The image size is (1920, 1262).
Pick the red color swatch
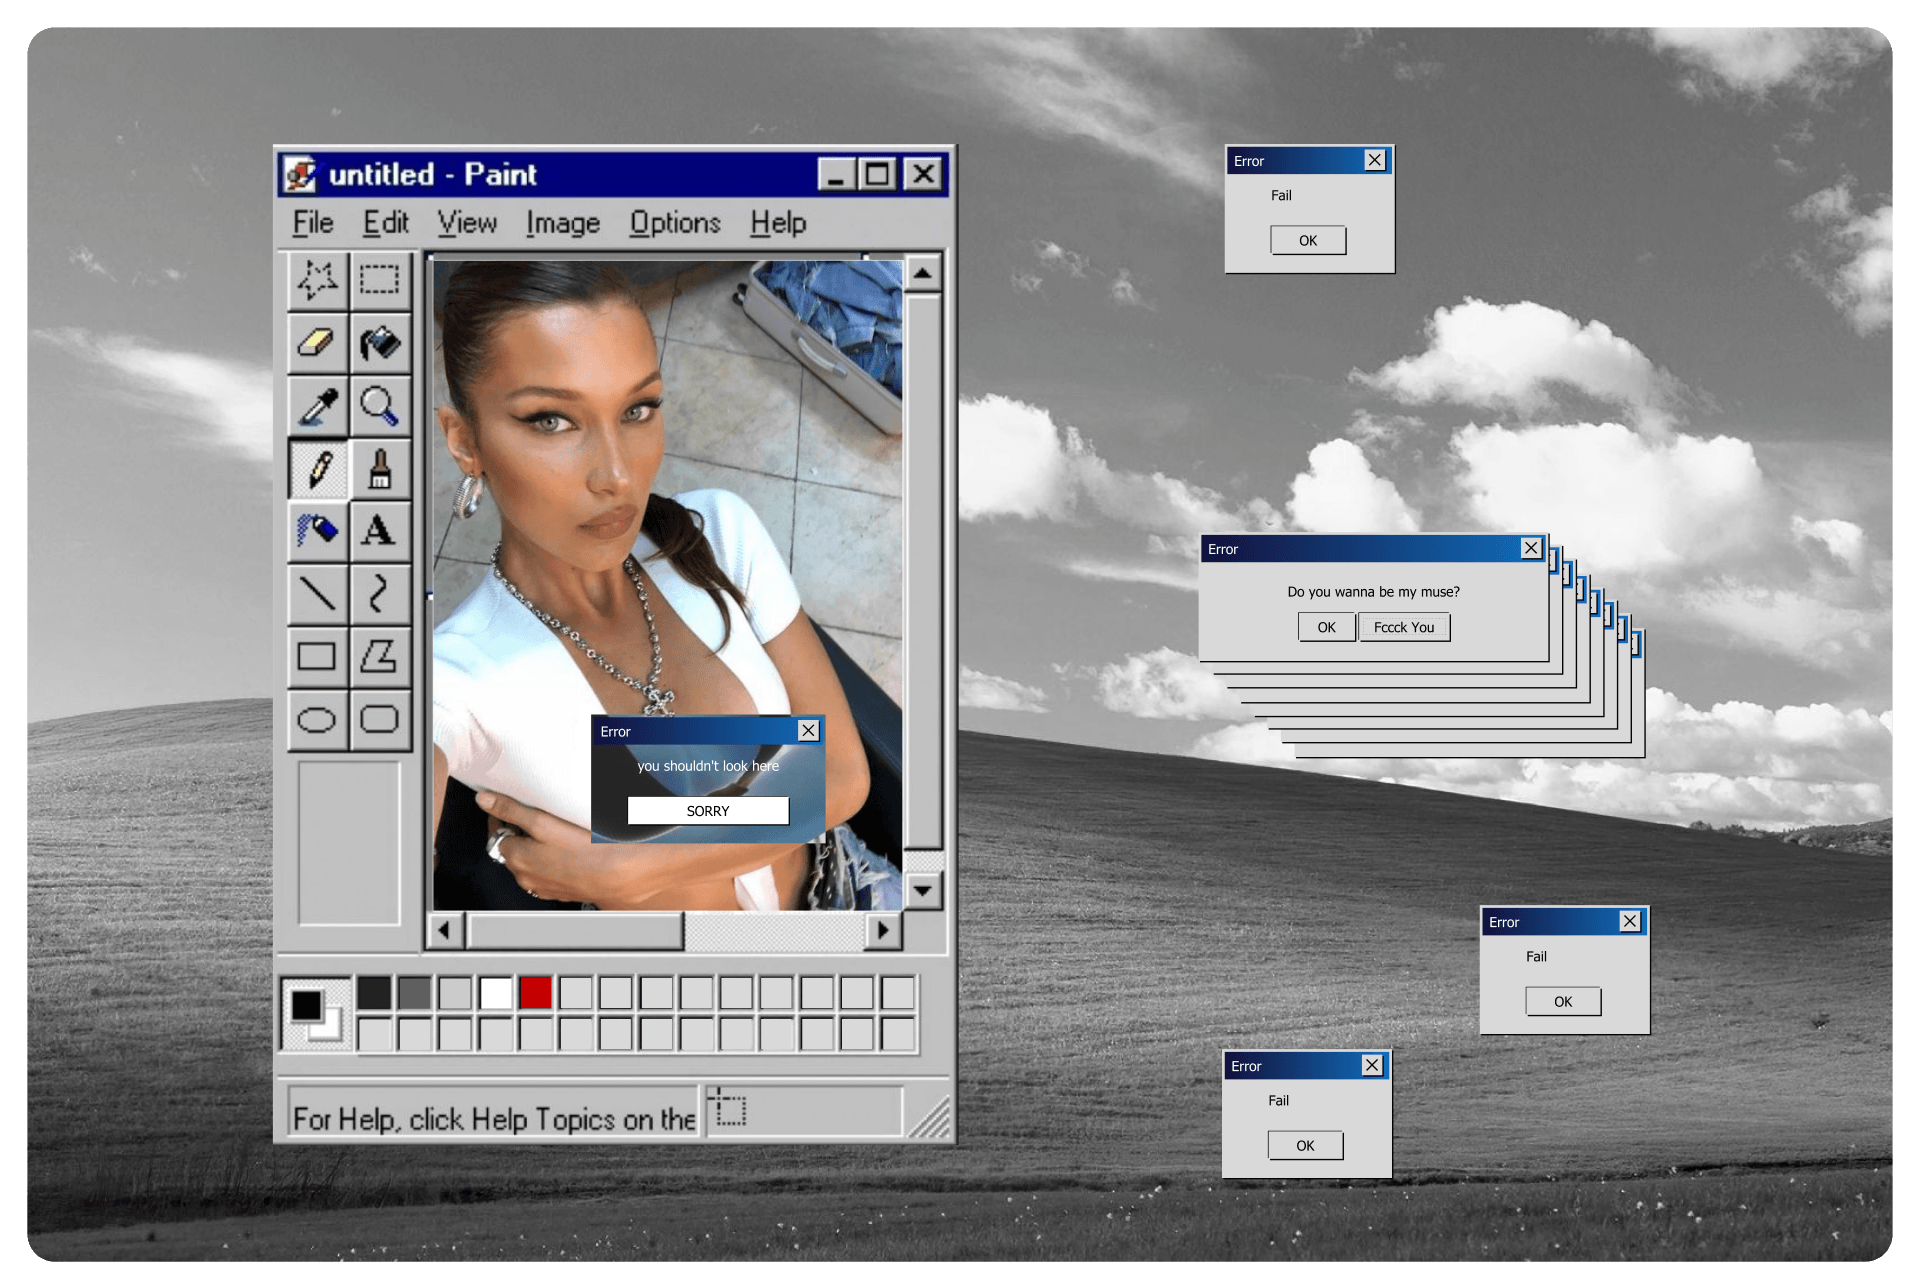535,993
